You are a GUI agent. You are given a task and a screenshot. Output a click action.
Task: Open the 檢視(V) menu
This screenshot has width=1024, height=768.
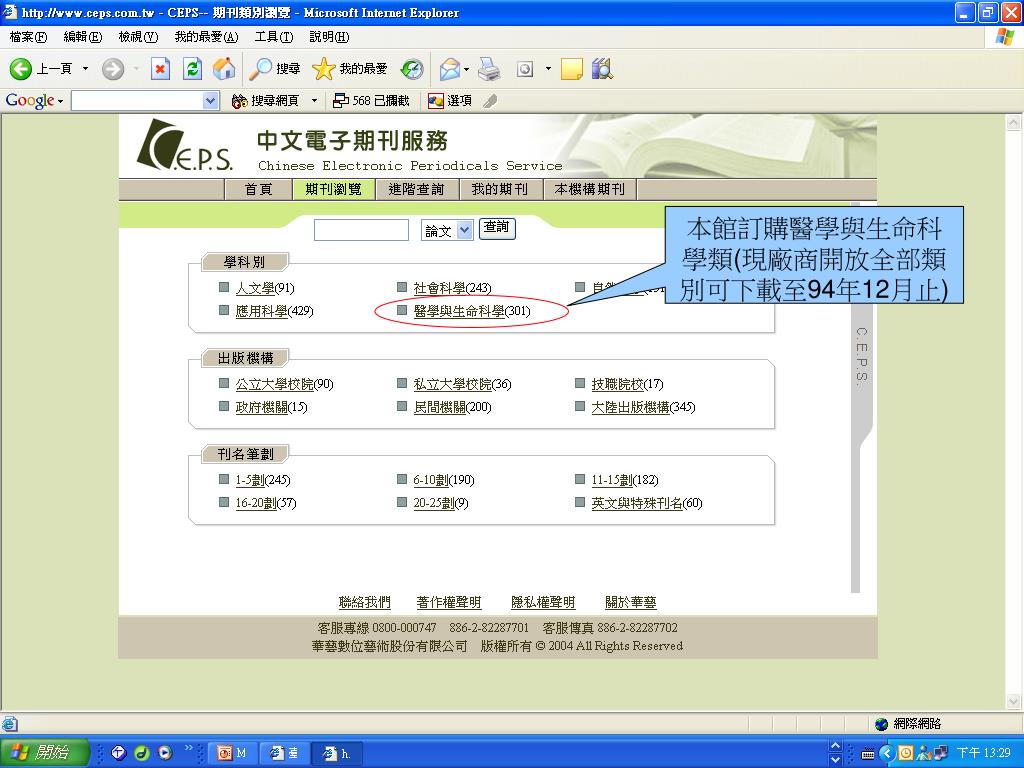(138, 37)
